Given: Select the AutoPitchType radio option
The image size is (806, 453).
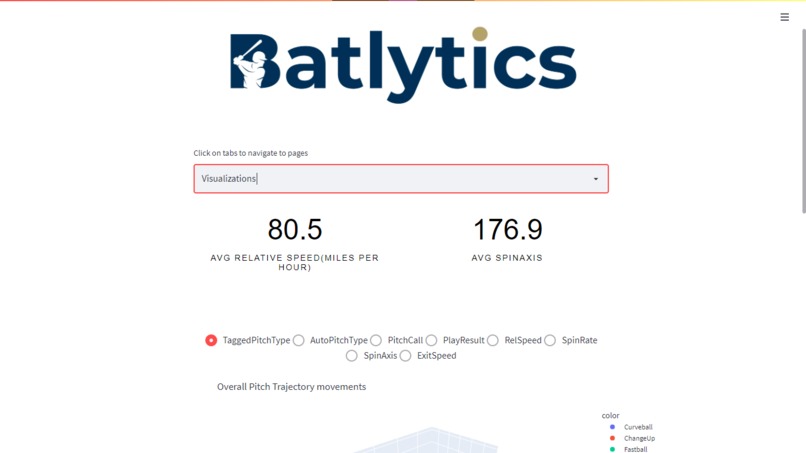Looking at the screenshot, I should pos(298,340).
